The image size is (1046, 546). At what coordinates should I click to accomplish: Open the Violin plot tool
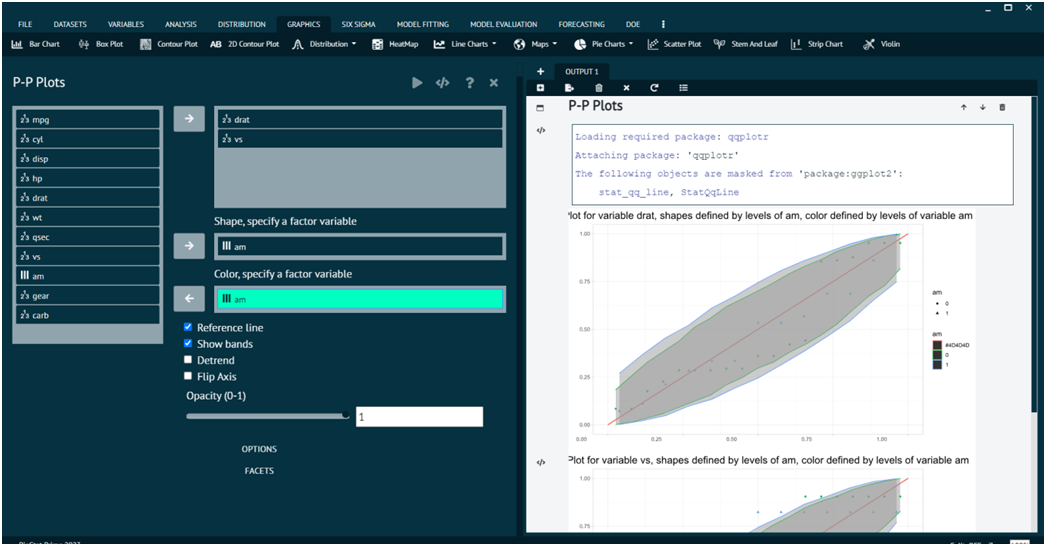point(881,44)
